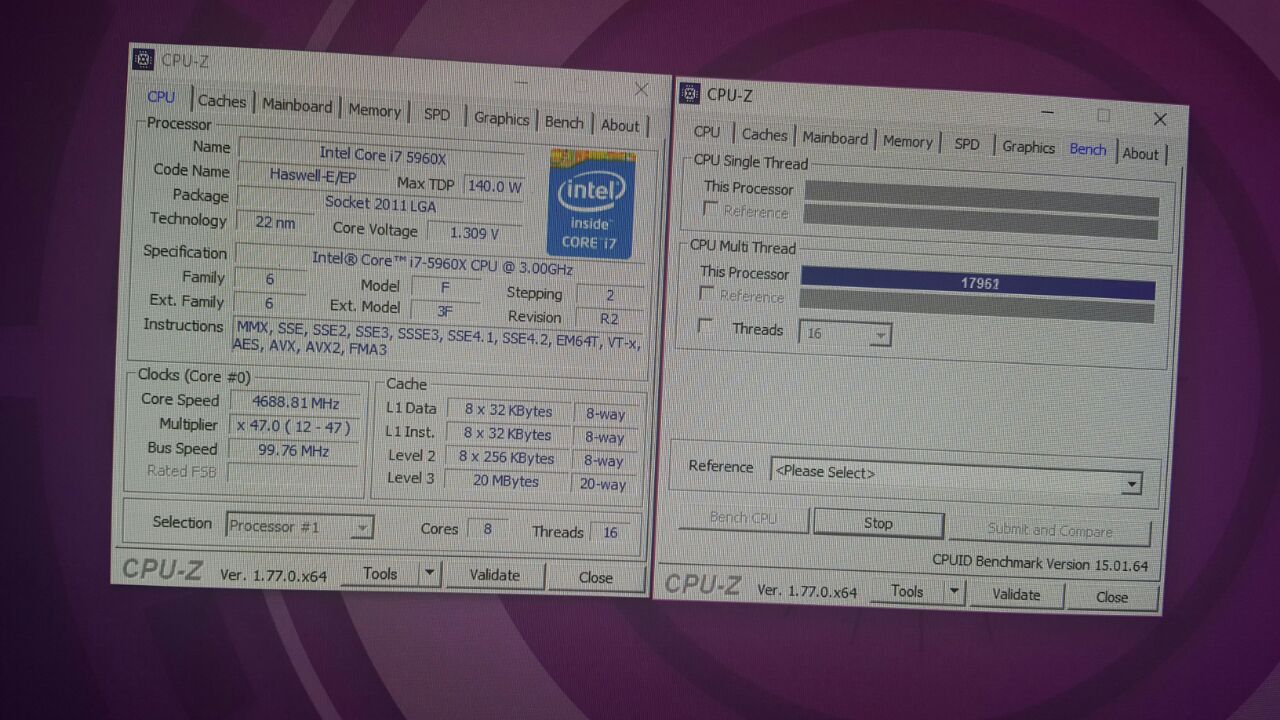The width and height of the screenshot is (1280, 720).
Task: Click the Tools button in right window
Action: point(906,591)
